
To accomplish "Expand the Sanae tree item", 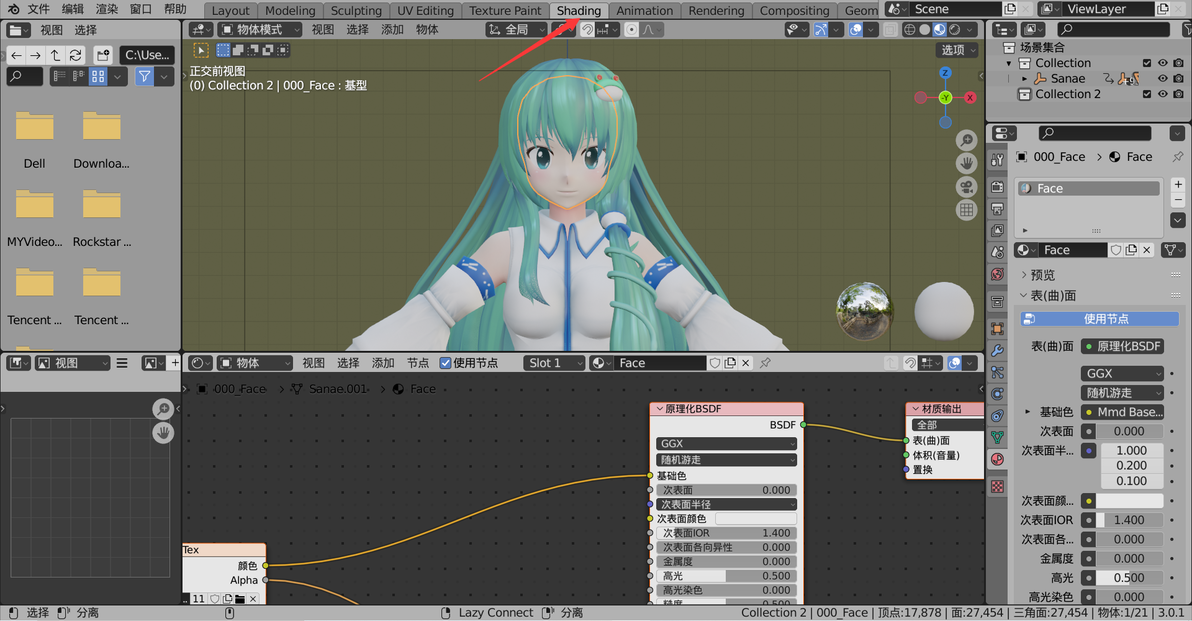I will coord(1025,78).
